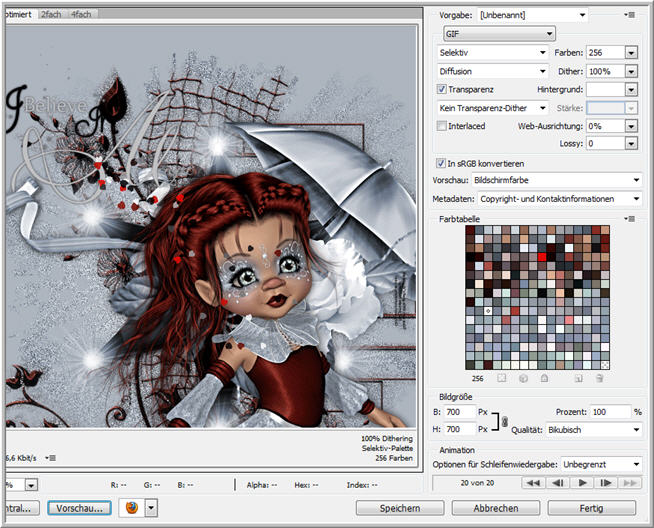
Task: Click the Speichern button
Action: pyautogui.click(x=400, y=508)
